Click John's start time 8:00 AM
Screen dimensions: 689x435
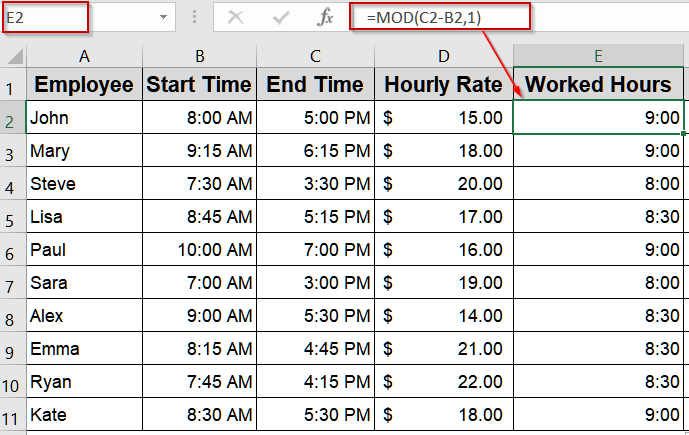[199, 117]
